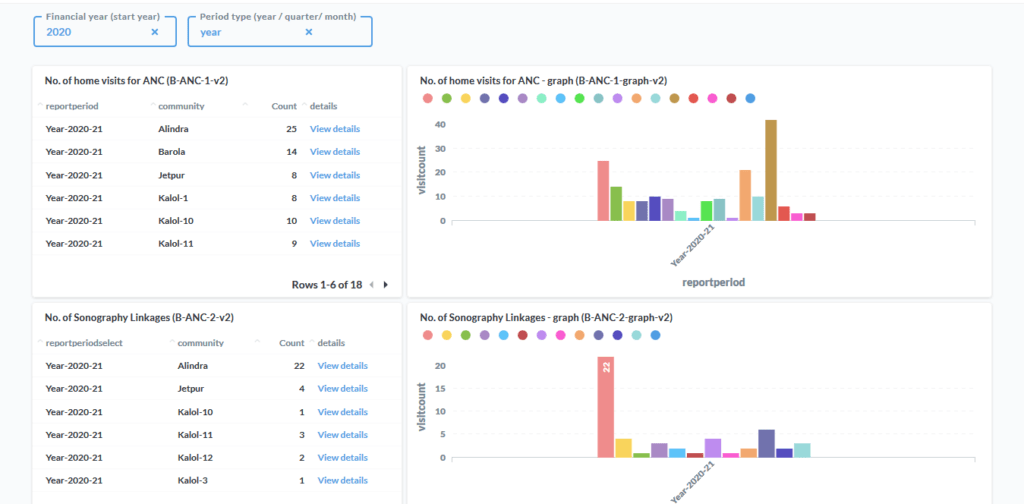Open the Financial year start year dropdown
This screenshot has width=1024, height=504.
coord(105,32)
